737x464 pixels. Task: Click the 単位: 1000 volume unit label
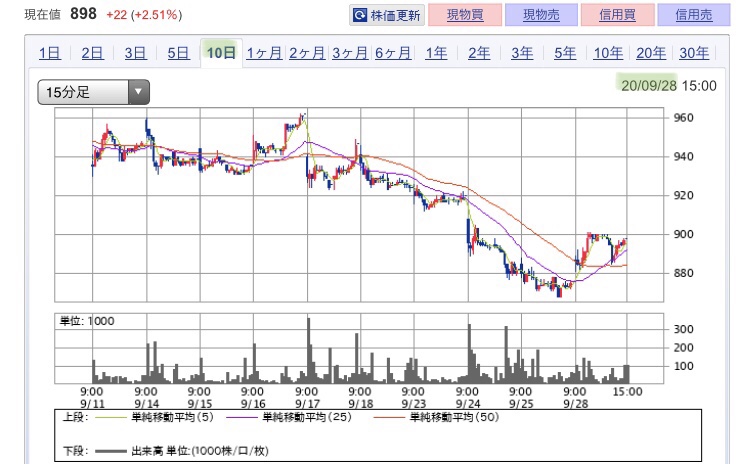pyautogui.click(x=87, y=322)
